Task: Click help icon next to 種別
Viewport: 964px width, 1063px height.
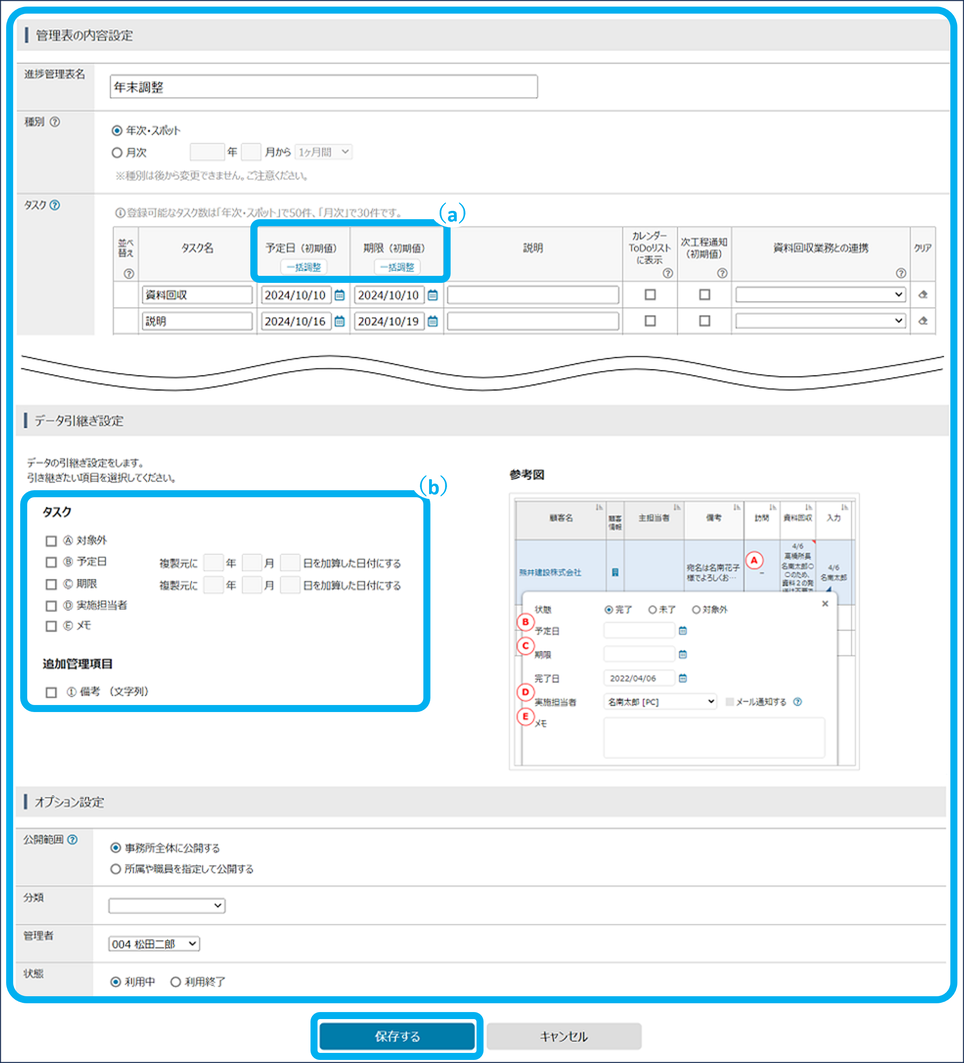Action: pos(55,122)
